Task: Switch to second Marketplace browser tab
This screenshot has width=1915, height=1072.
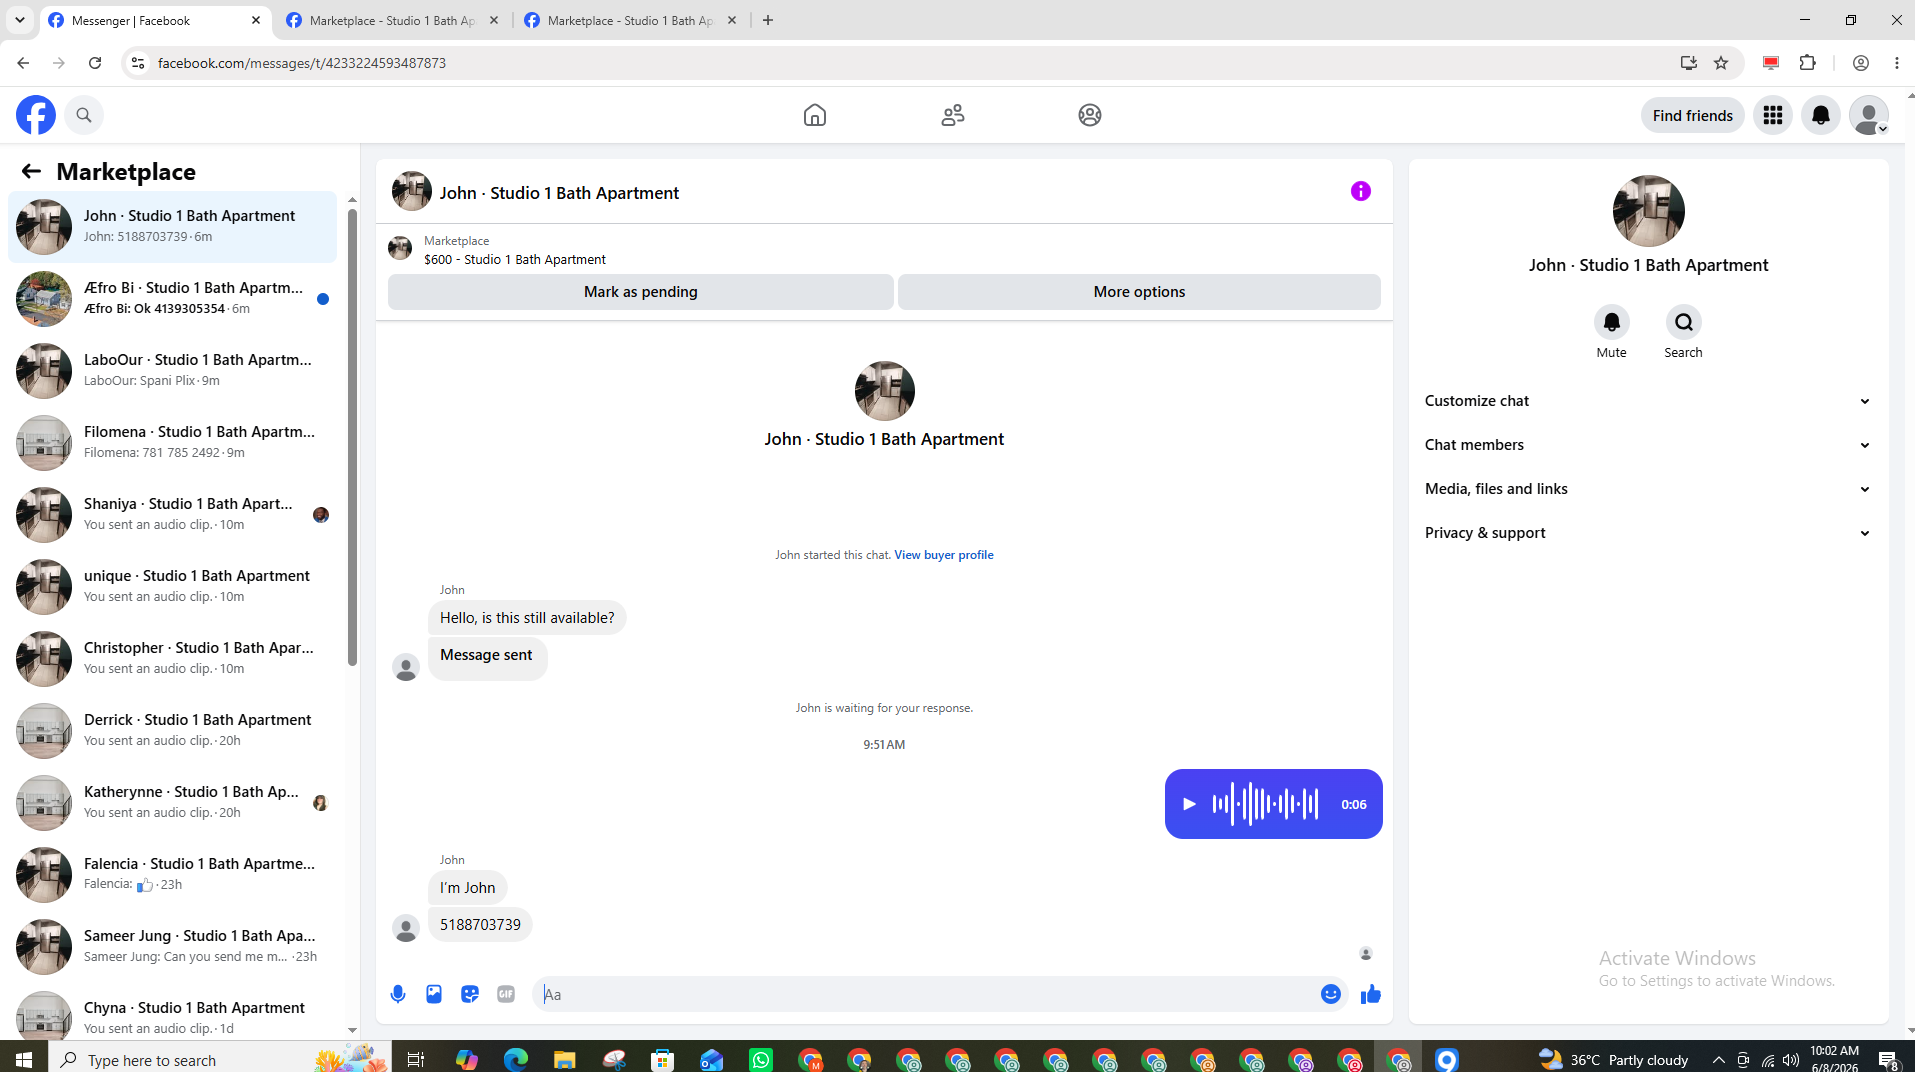Action: [x=393, y=20]
